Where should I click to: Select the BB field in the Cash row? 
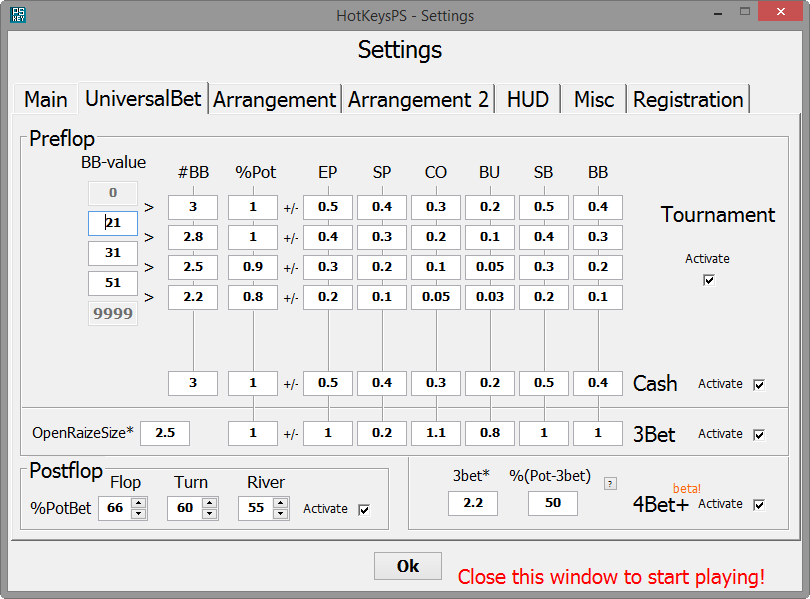(x=598, y=383)
